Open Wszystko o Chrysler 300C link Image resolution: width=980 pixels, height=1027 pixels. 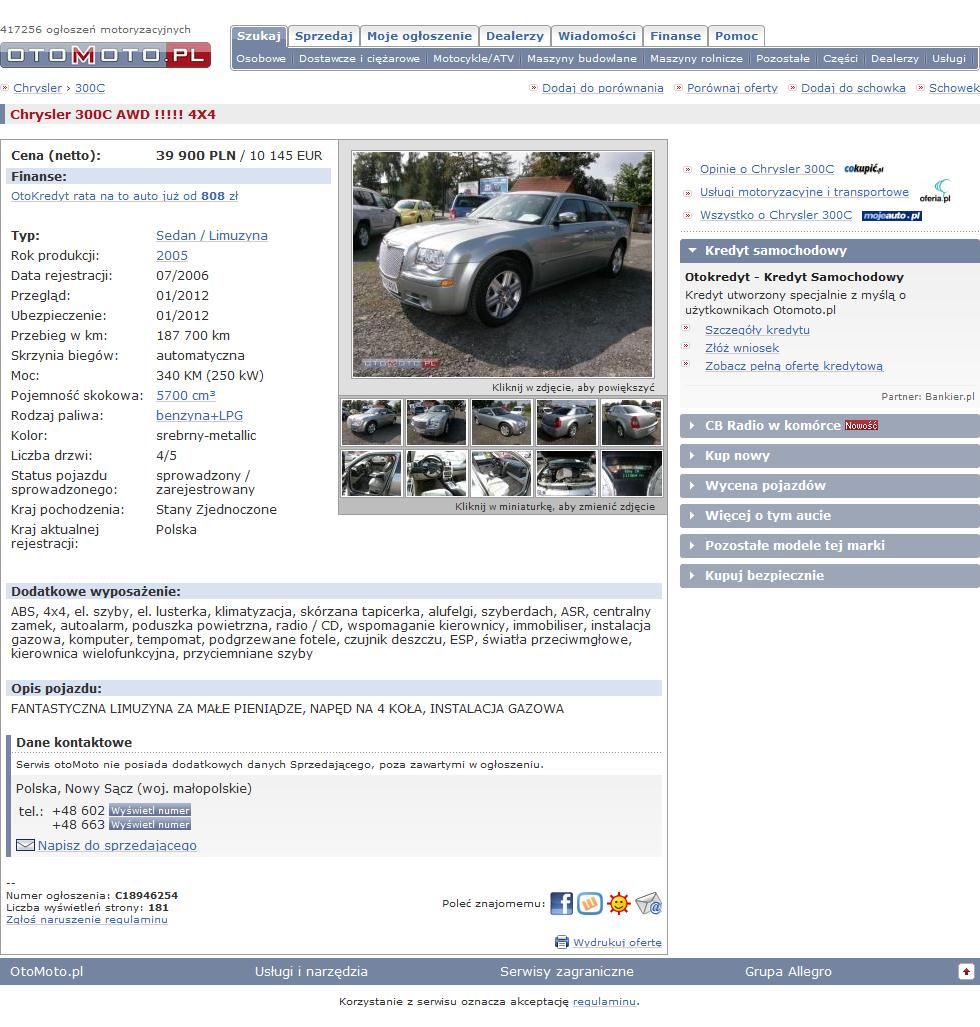(776, 215)
